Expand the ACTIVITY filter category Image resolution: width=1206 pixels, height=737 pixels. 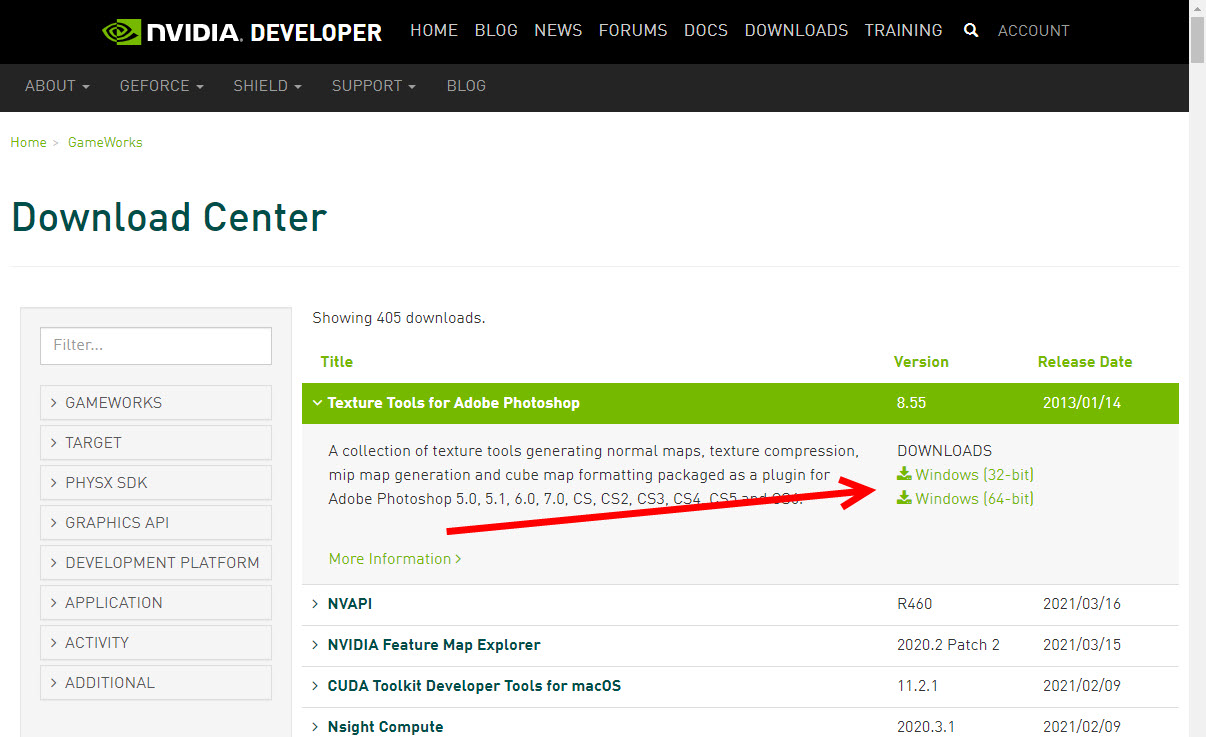pos(156,642)
